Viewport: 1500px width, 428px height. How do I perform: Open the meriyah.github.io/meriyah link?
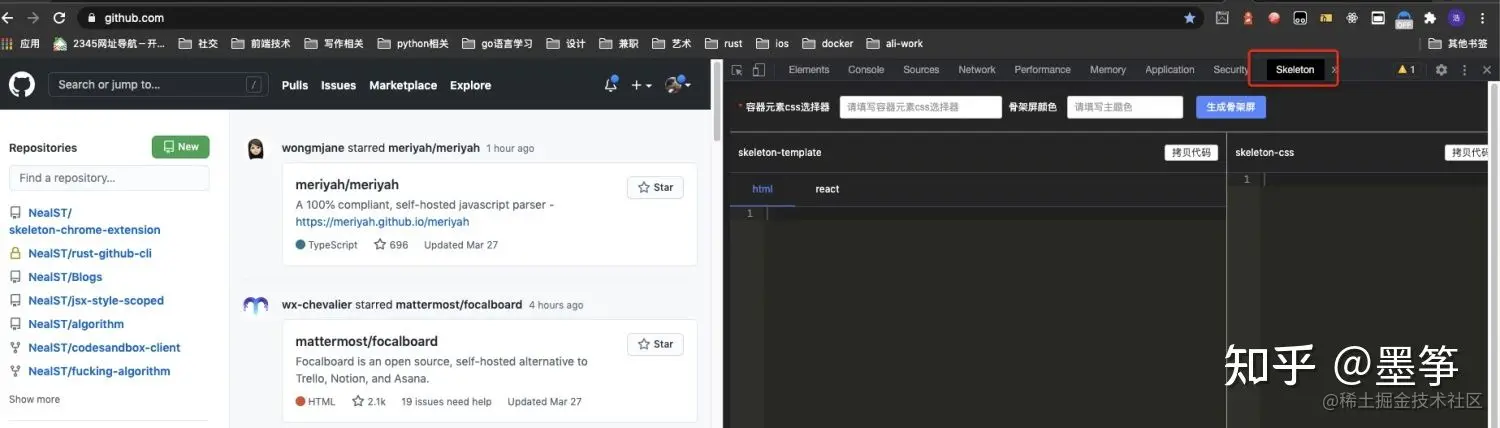click(382, 222)
